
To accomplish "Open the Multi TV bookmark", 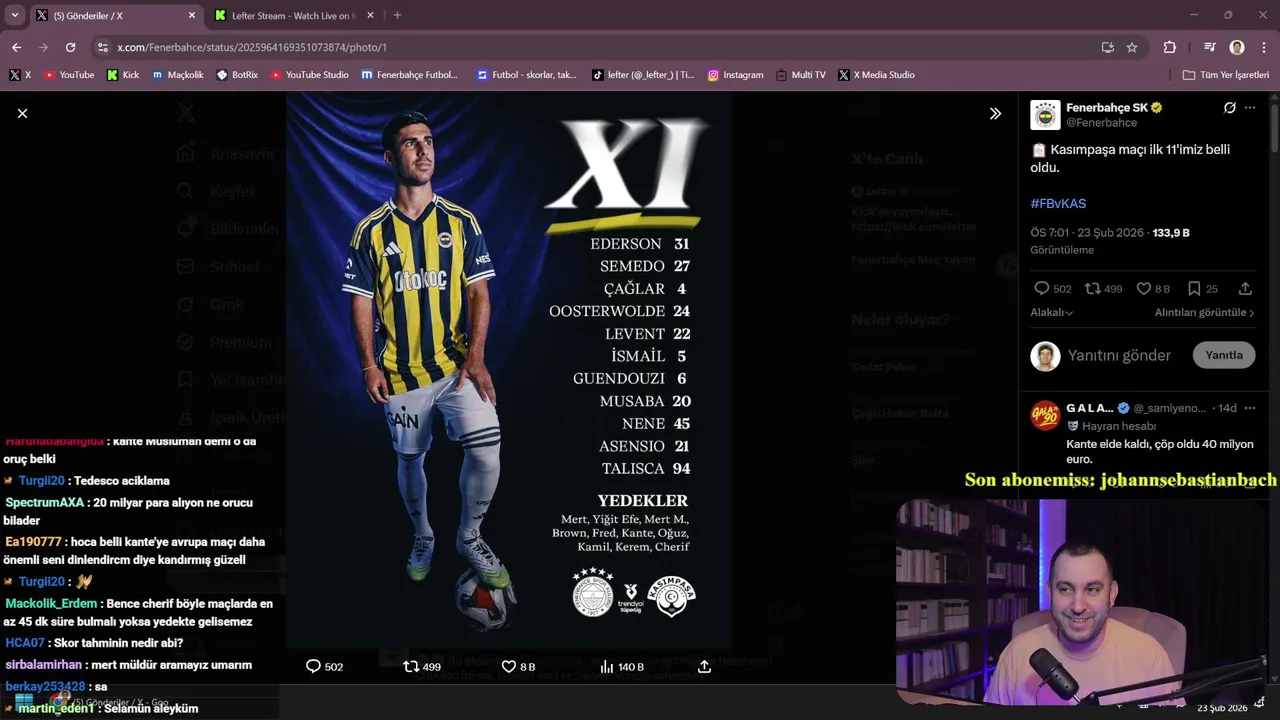I will click(800, 75).
